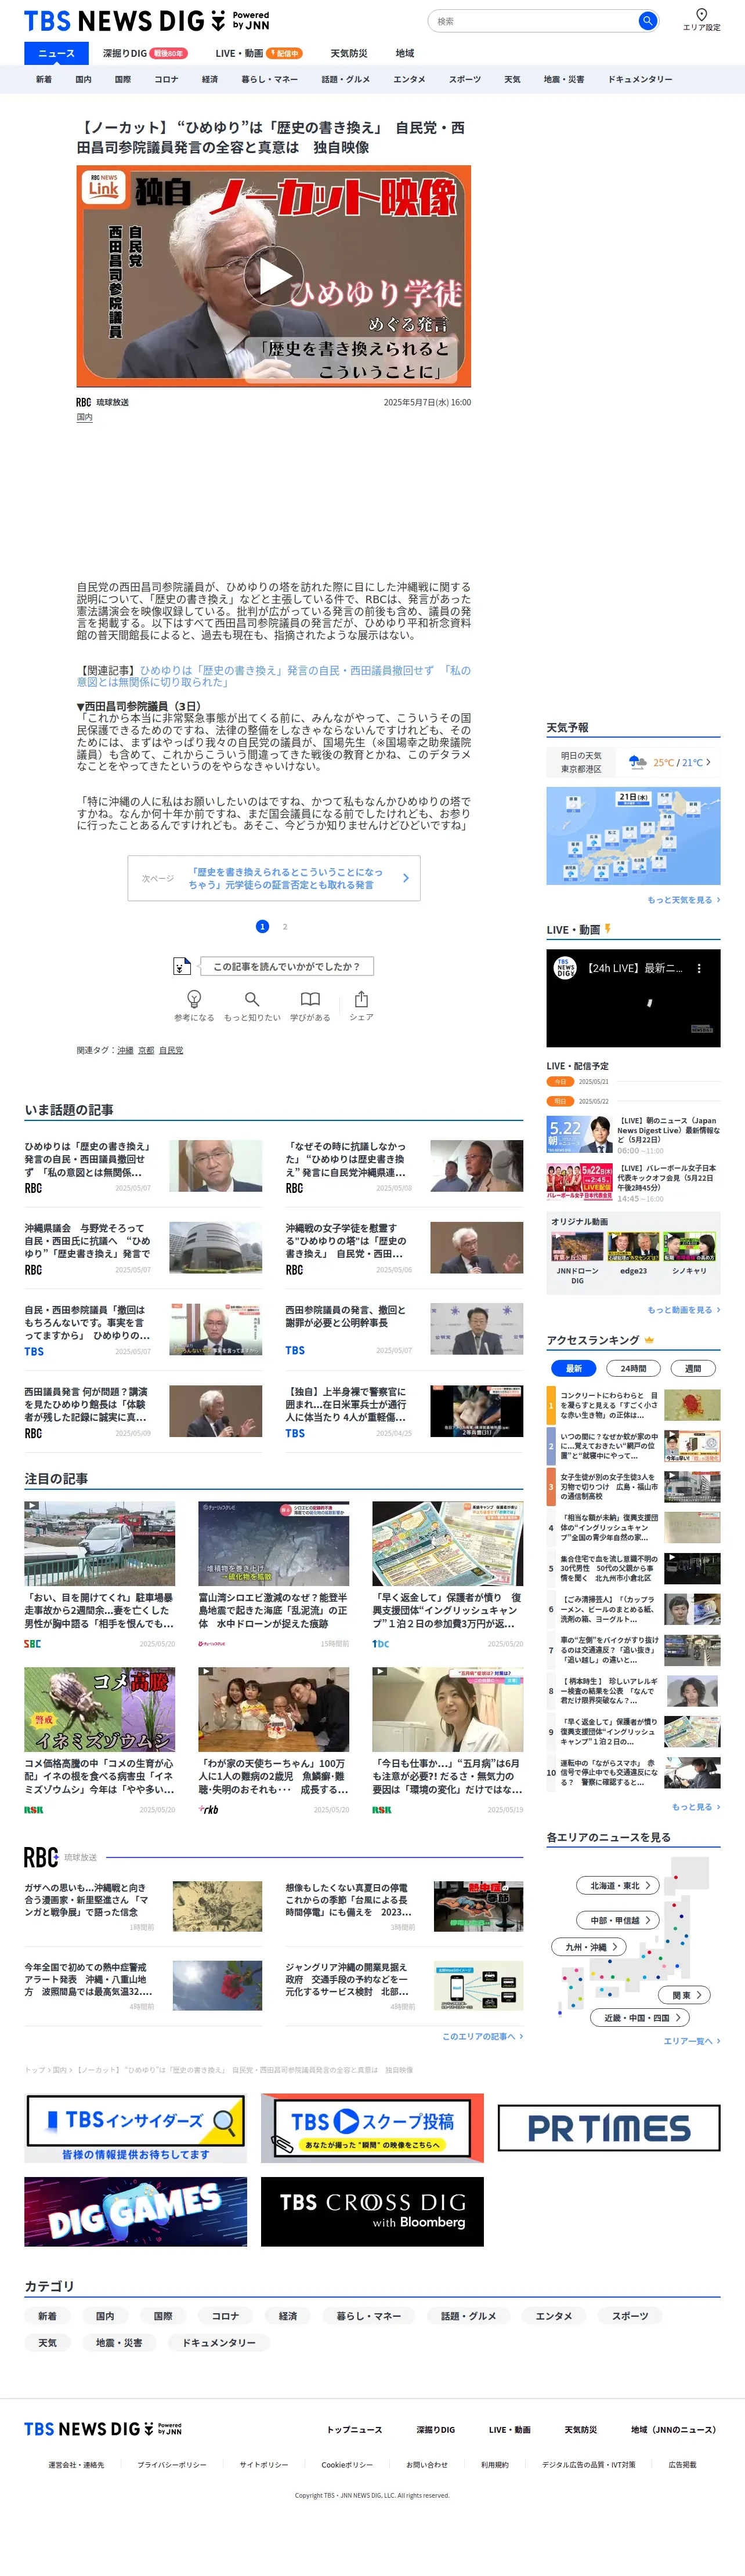Select the ニュース tab
The height and width of the screenshot is (2576, 745).
56,53
